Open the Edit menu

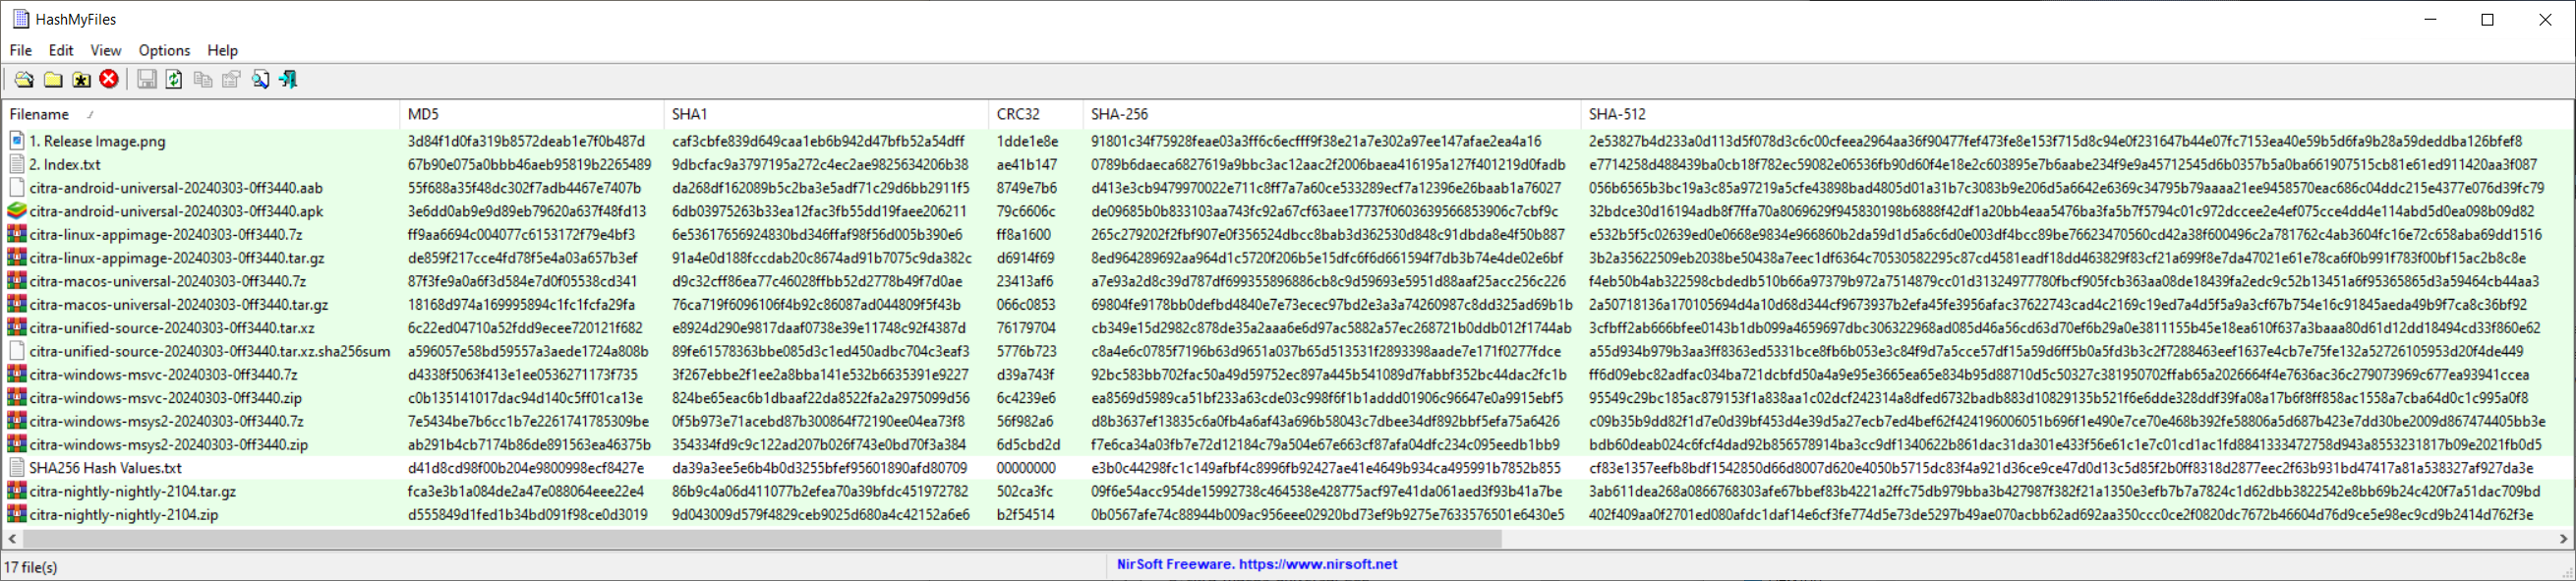61,50
